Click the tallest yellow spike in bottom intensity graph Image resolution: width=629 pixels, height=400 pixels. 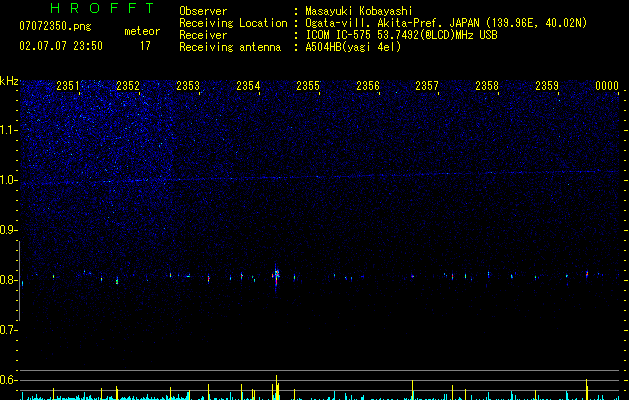coord(276,387)
